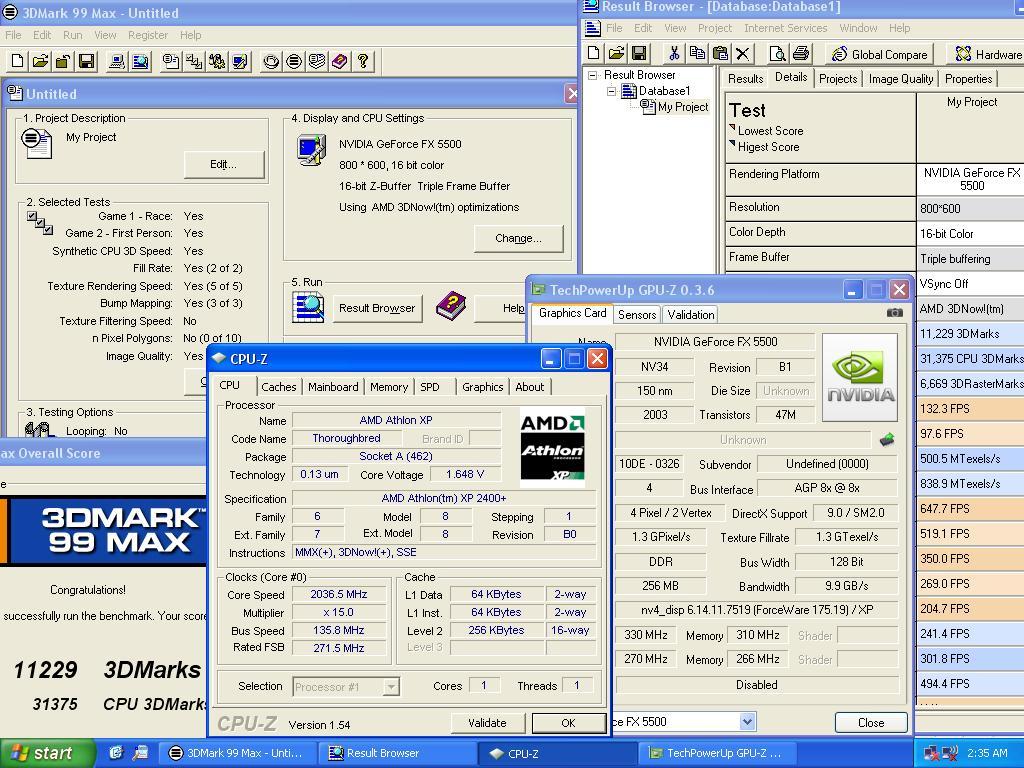1024x768 pixels.
Task: Click Paste clipboard icon in Result Browser toolbar
Action: 720,54
